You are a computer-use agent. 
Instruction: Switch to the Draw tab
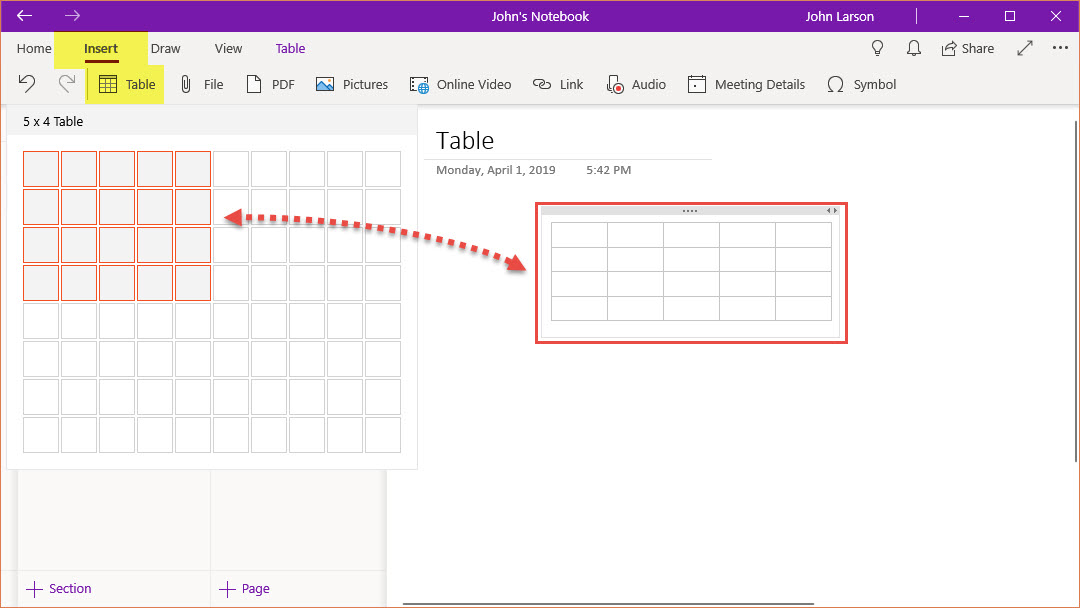pos(165,48)
